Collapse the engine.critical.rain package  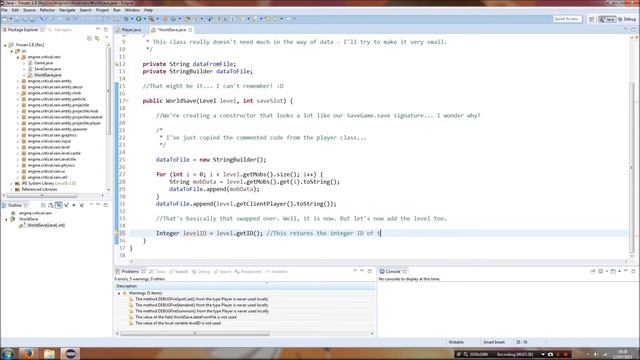click(18, 57)
